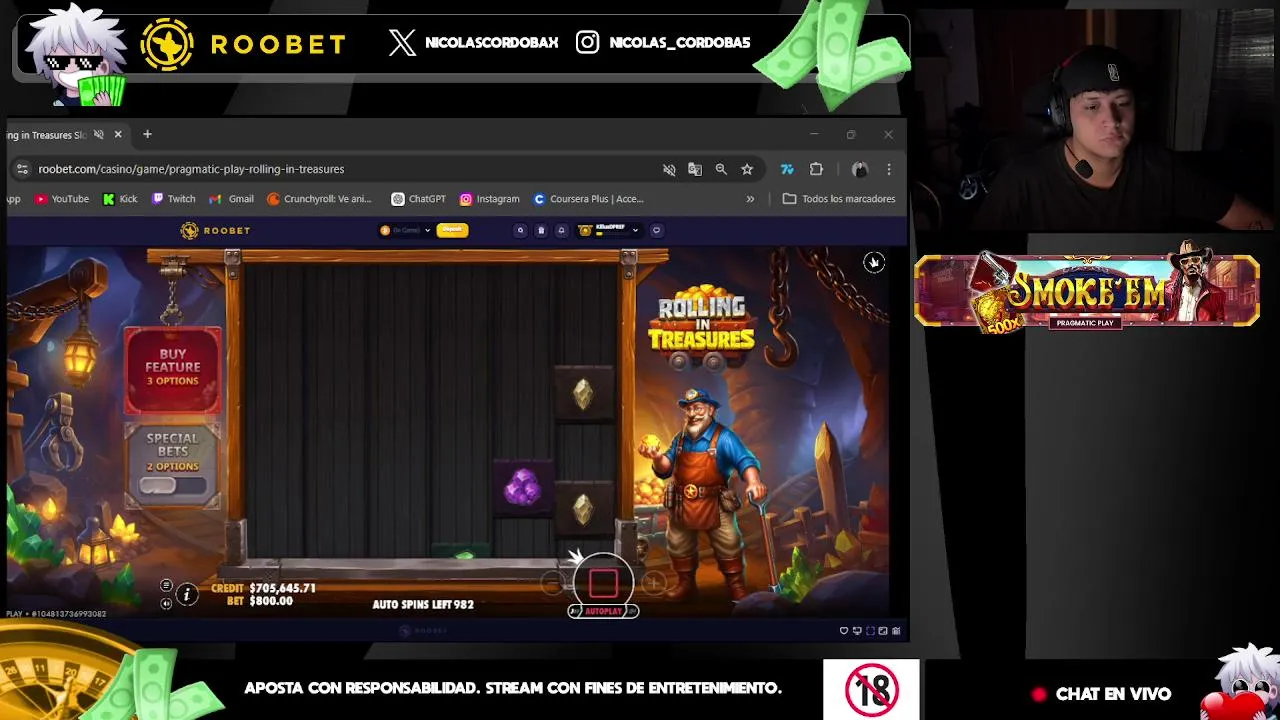This screenshot has width=1280, height=720.
Task: Toggle the slot game sound
Action: click(166, 603)
